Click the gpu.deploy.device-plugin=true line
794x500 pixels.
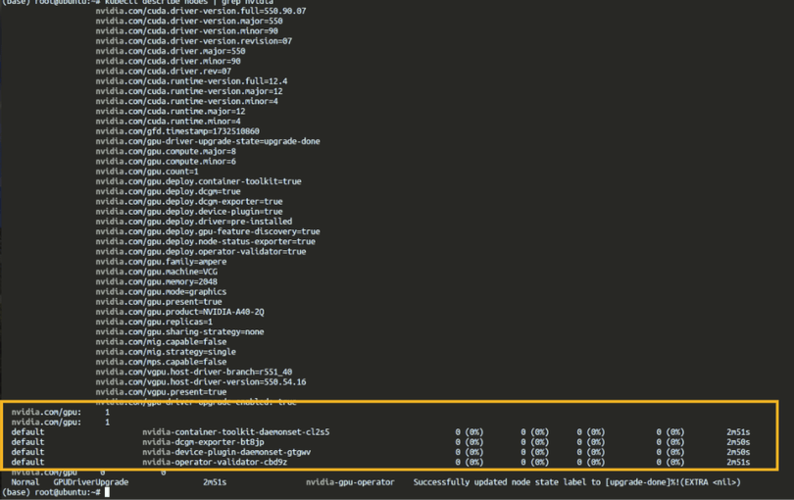pos(189,212)
